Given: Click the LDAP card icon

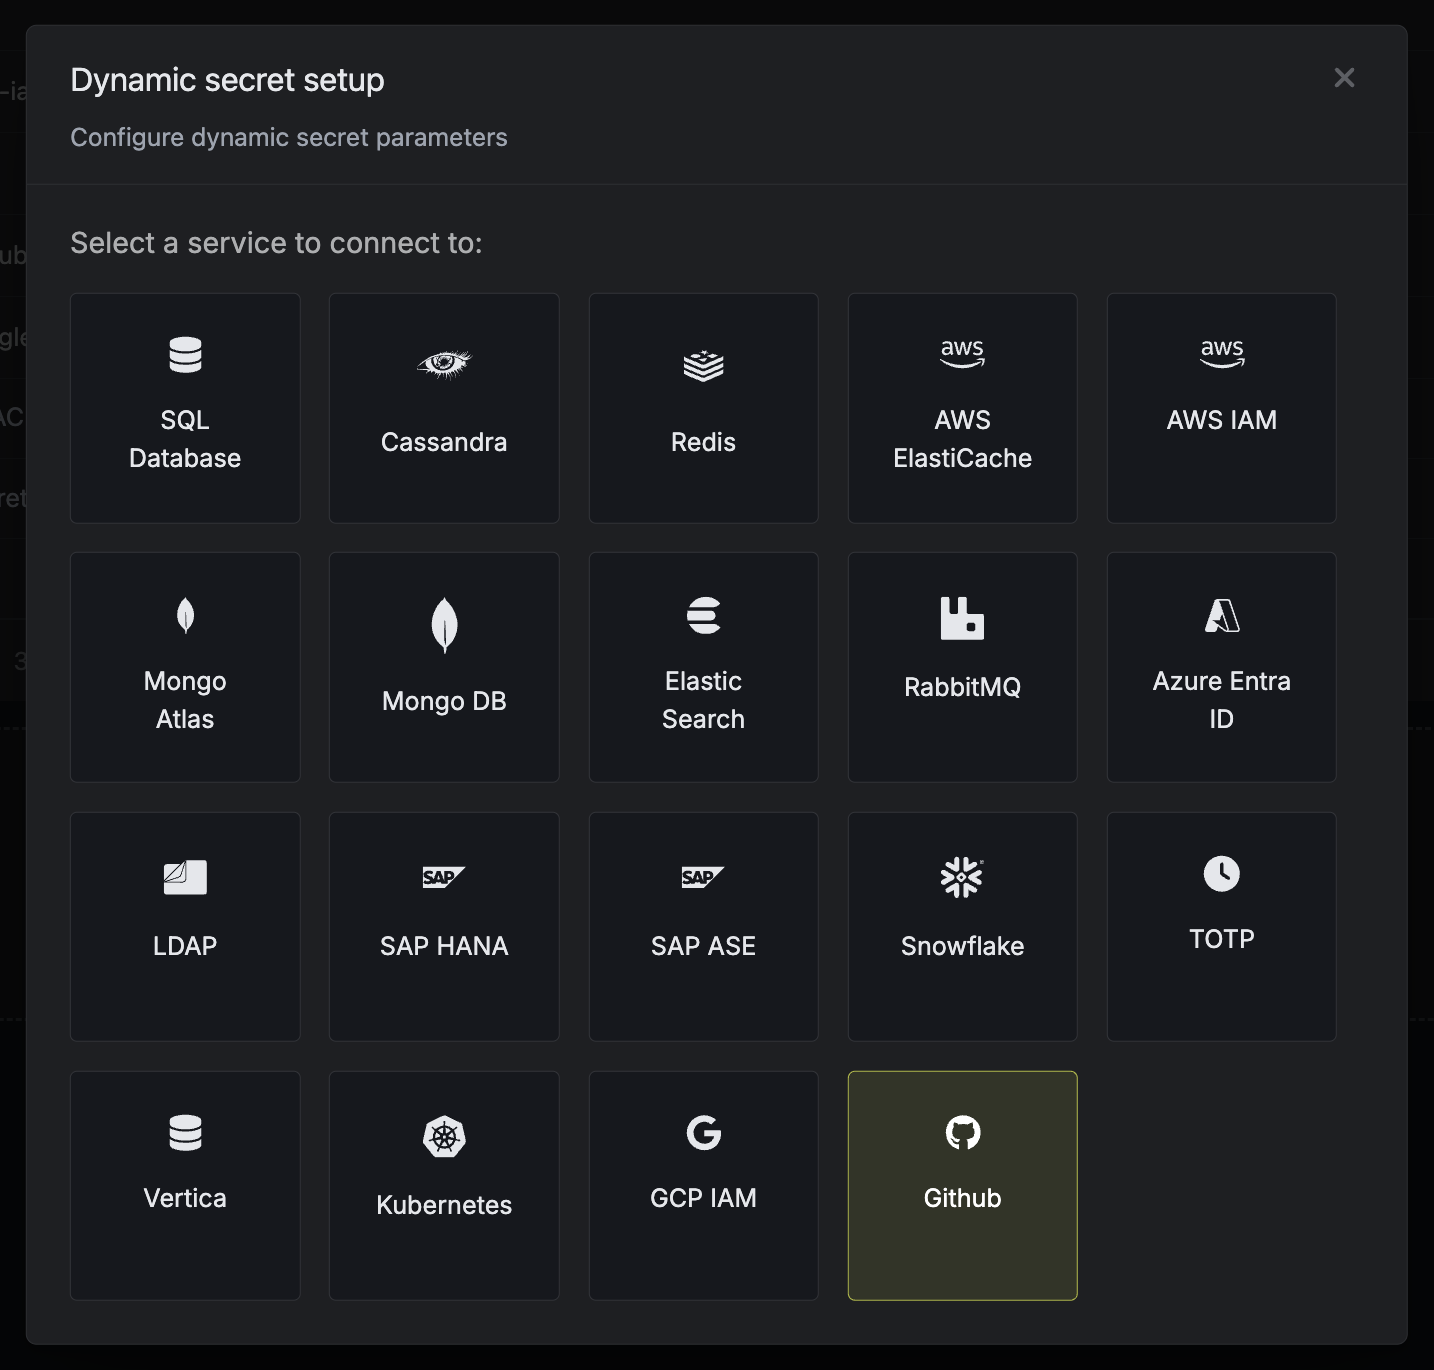Looking at the screenshot, I should click(185, 877).
